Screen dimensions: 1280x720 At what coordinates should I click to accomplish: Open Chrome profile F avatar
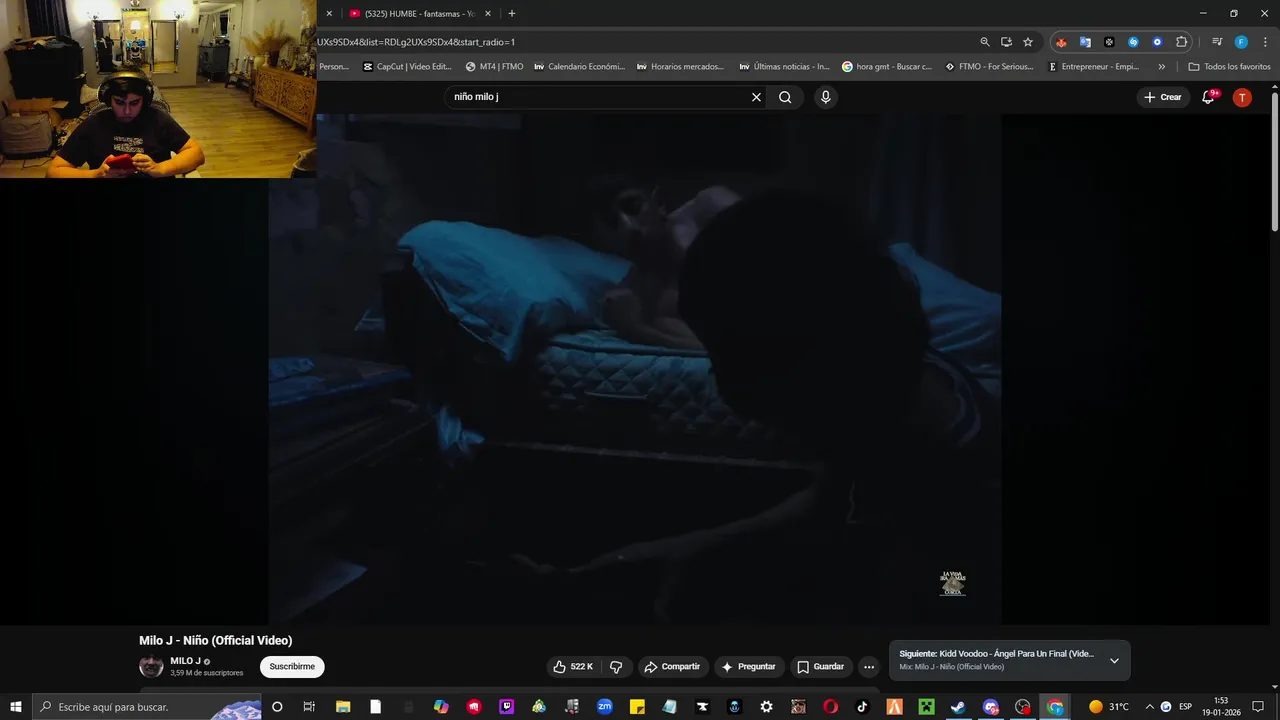pos(1241,42)
